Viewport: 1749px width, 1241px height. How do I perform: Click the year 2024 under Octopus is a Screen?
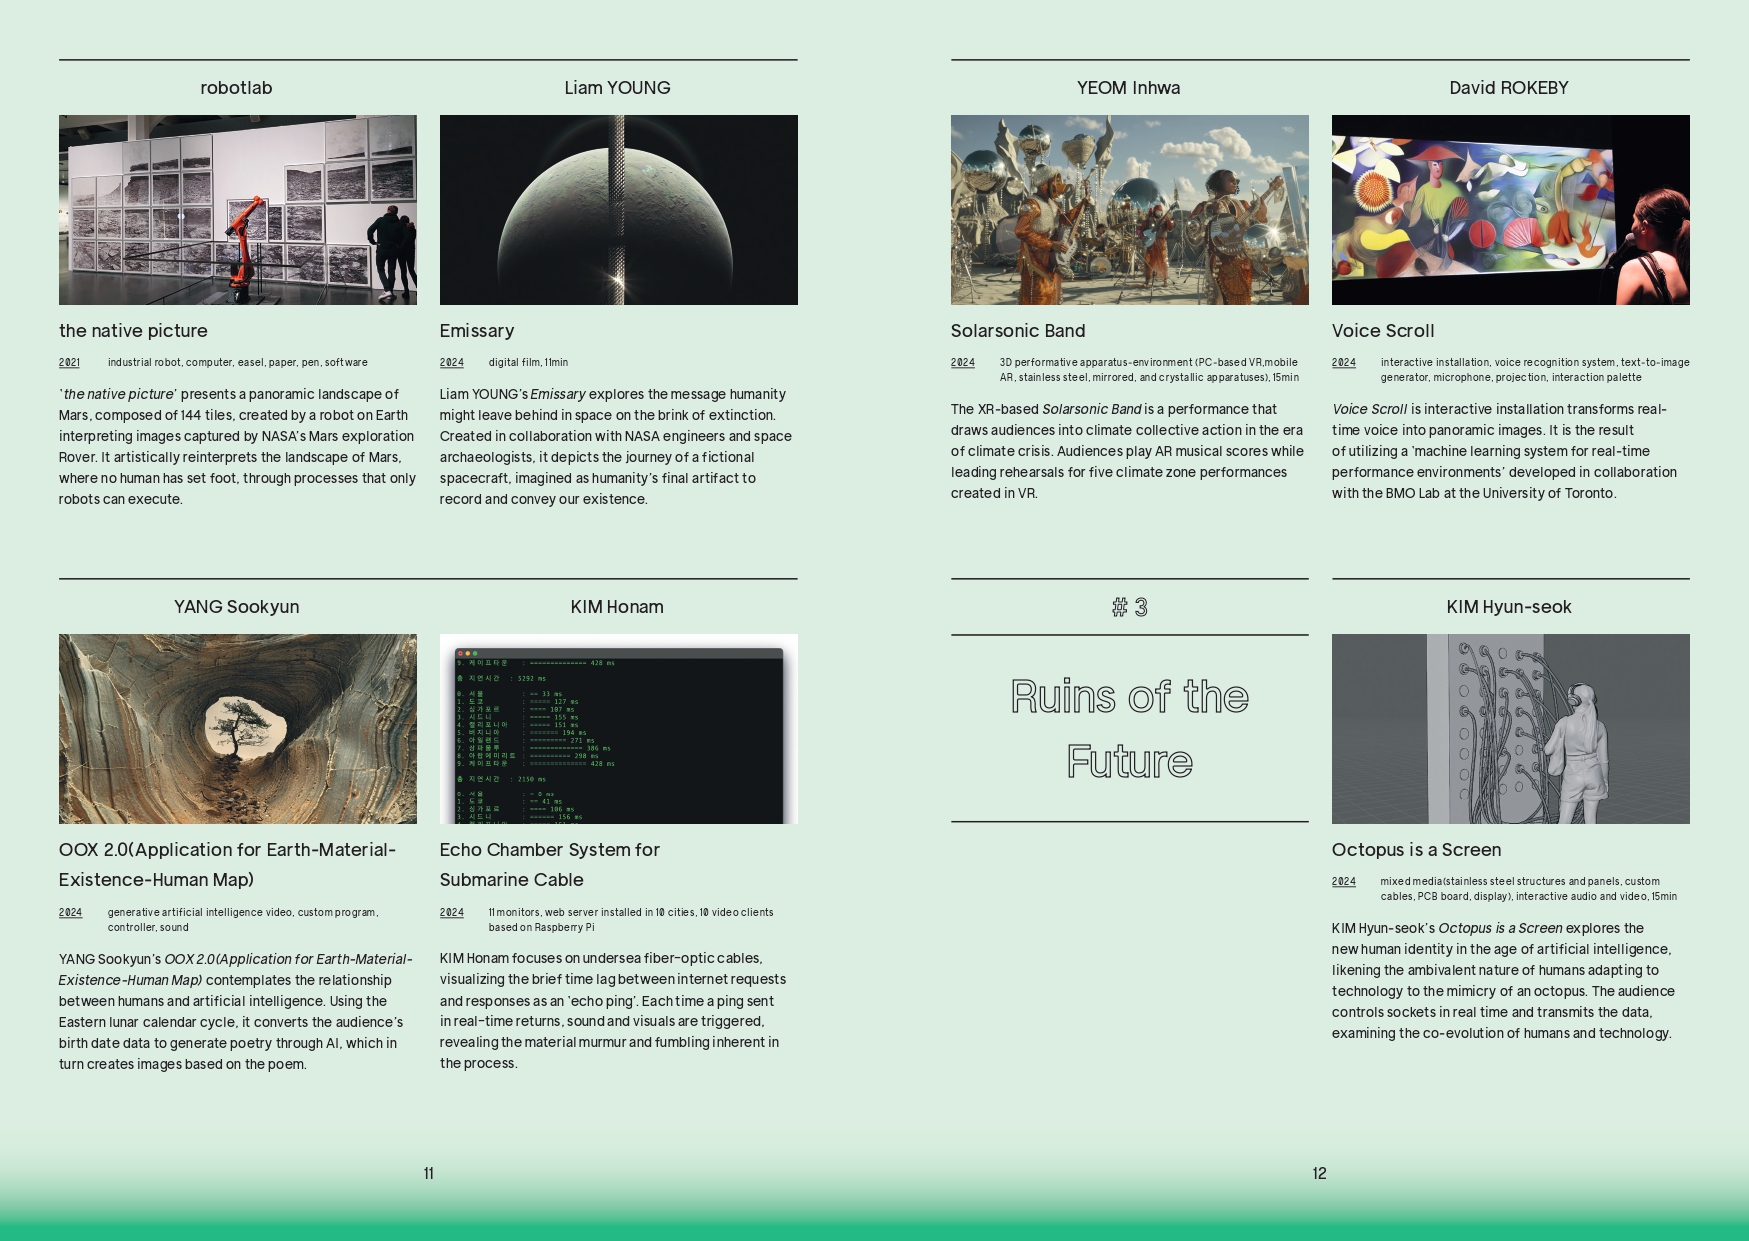coord(1344,882)
